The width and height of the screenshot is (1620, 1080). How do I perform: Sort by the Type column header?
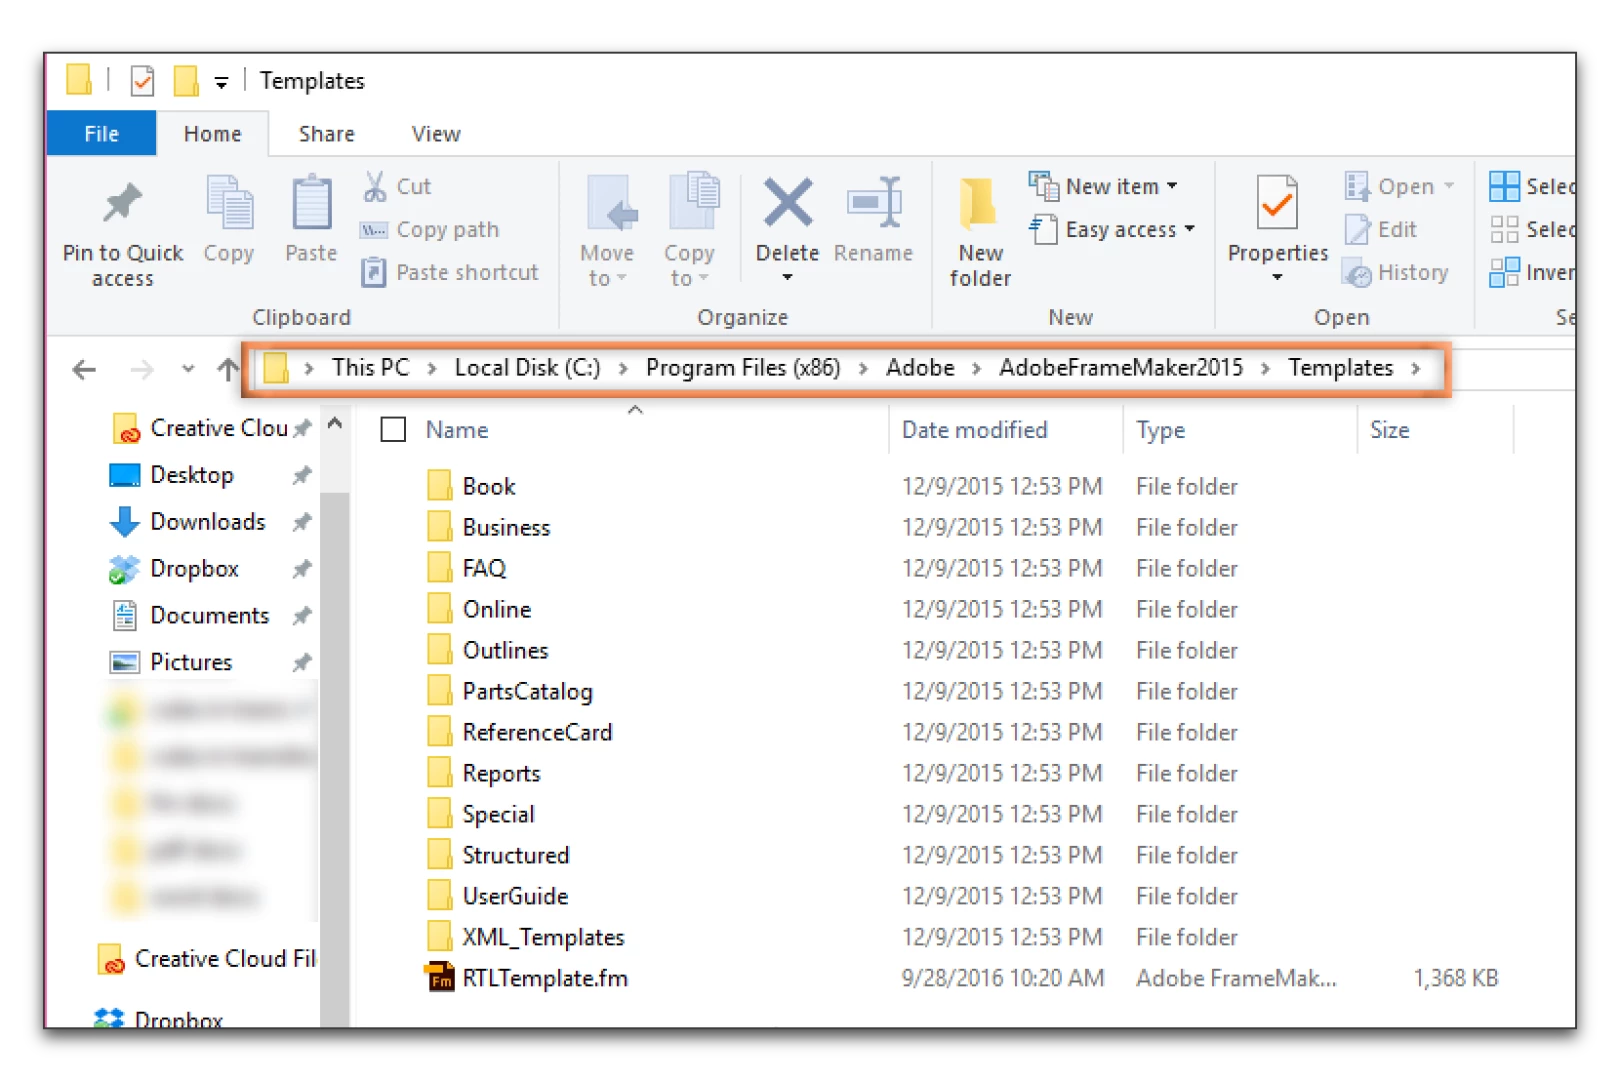tap(1160, 430)
